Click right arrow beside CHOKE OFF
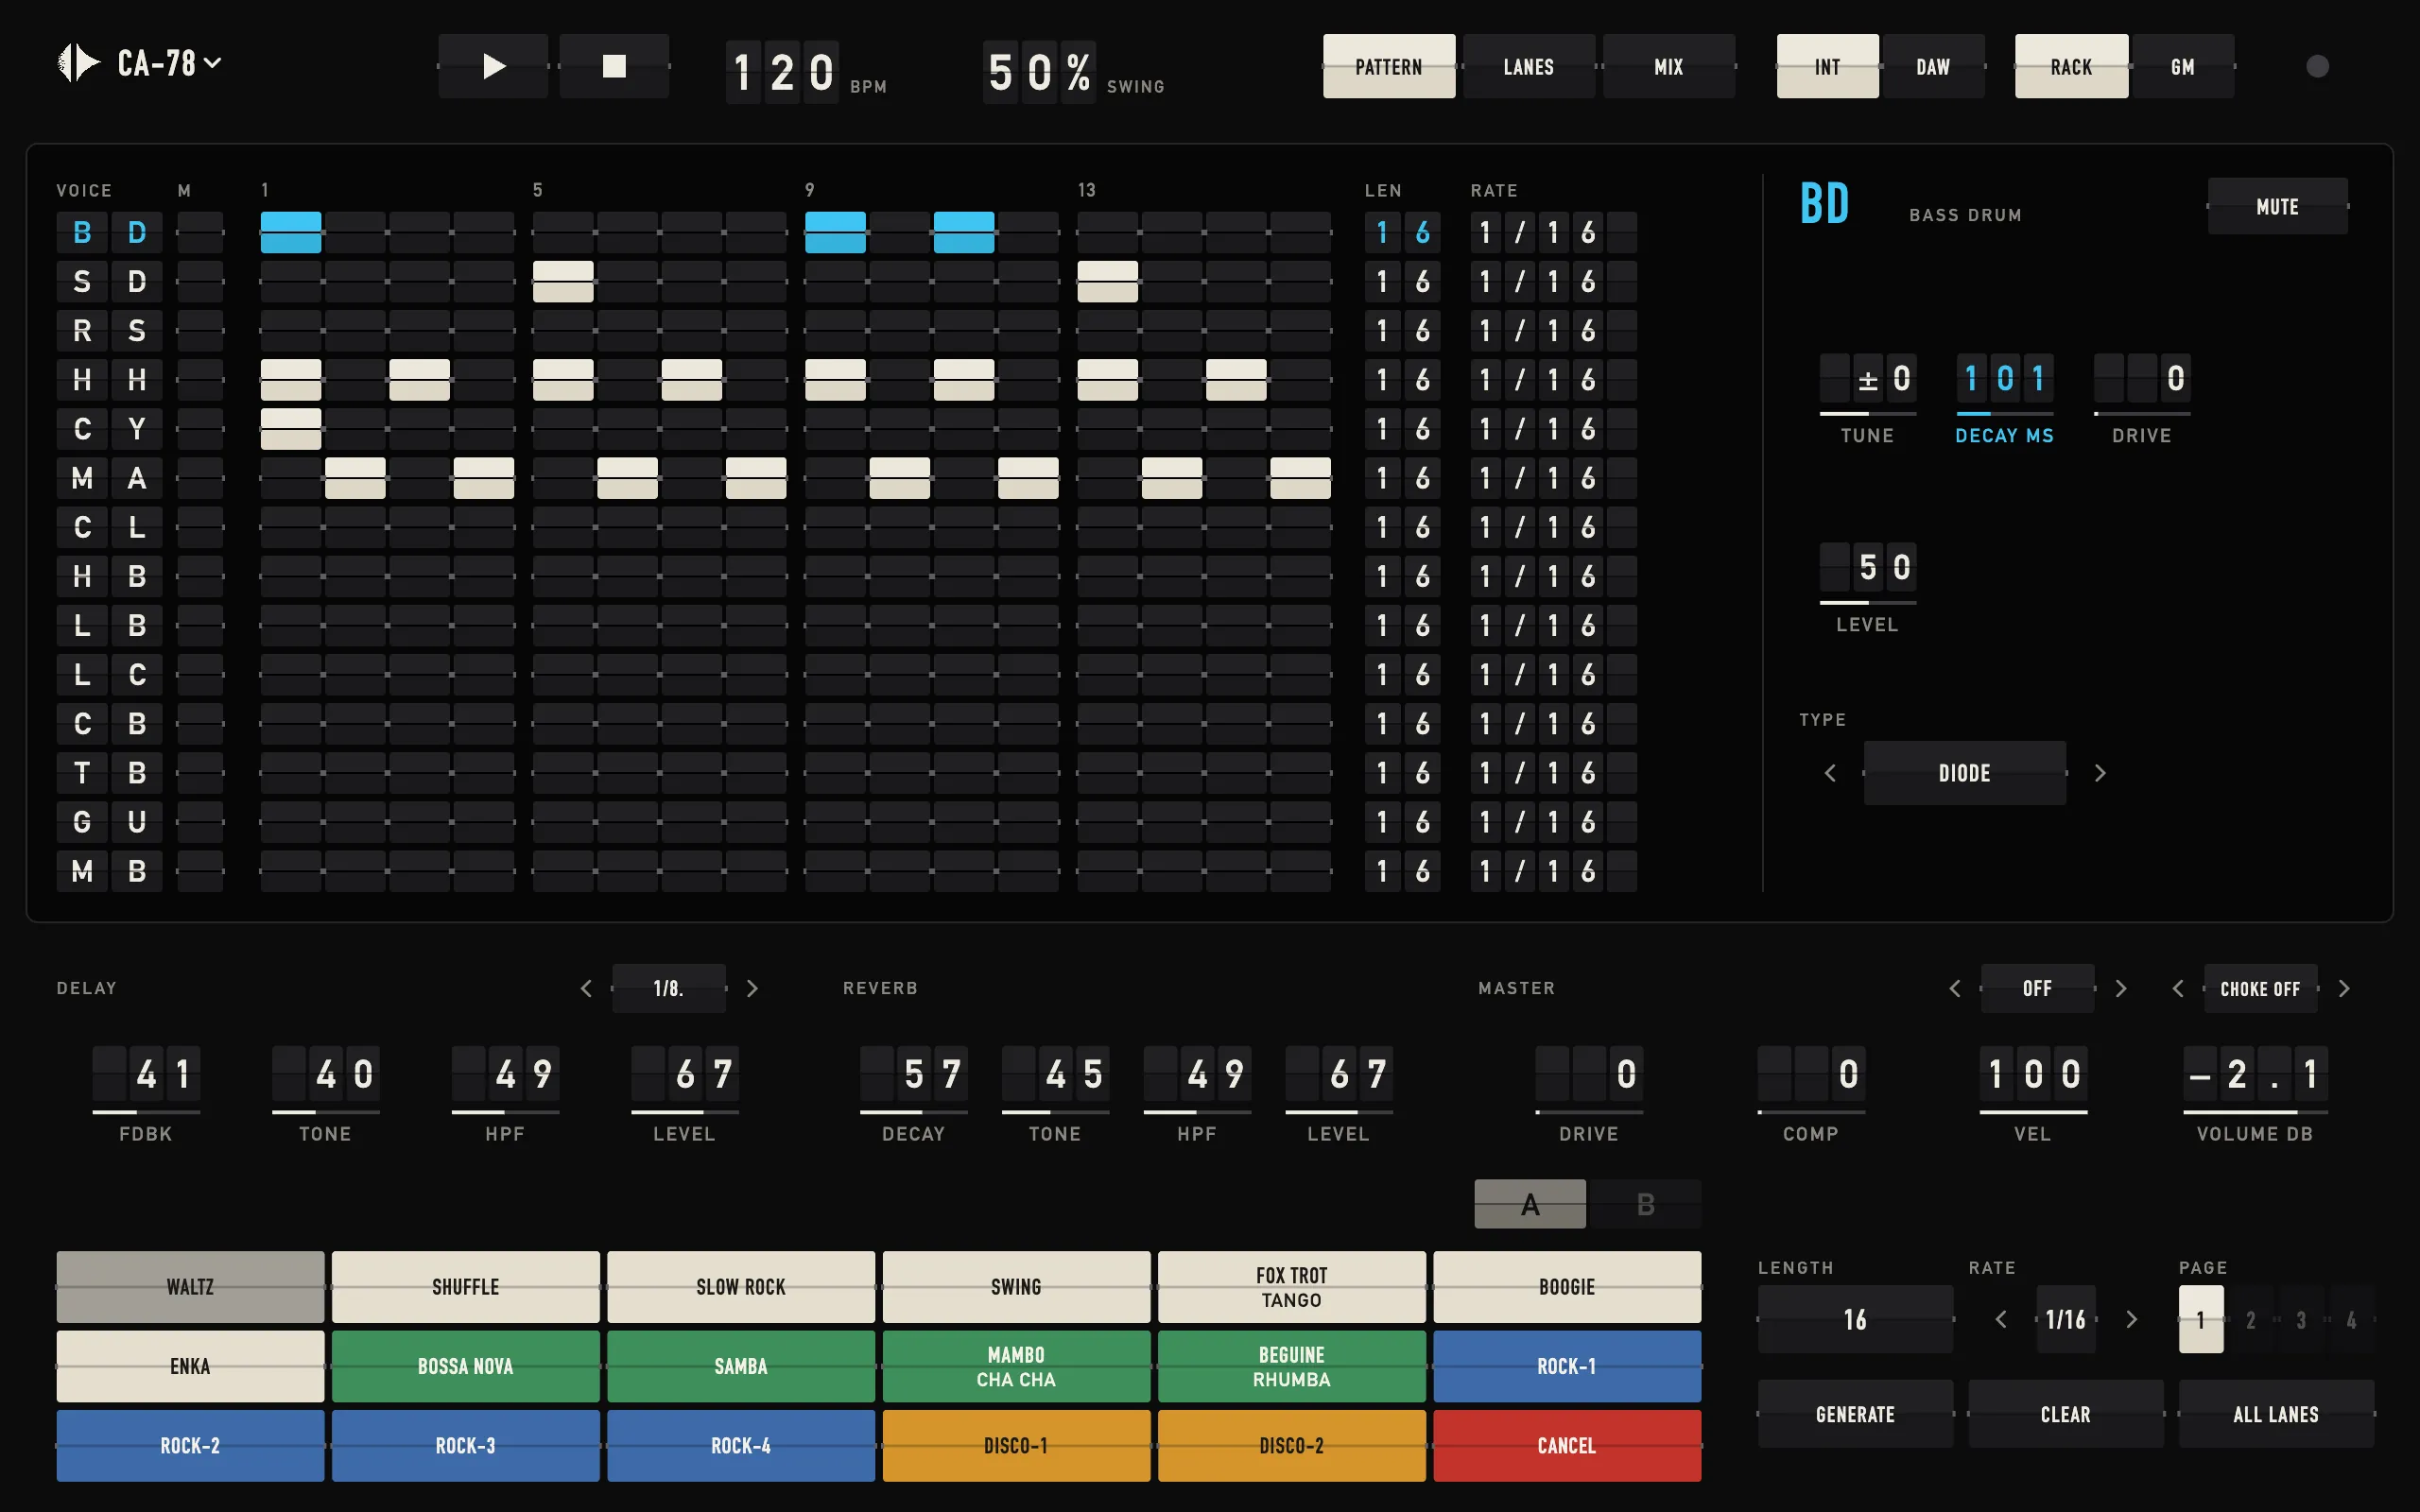 2344,988
